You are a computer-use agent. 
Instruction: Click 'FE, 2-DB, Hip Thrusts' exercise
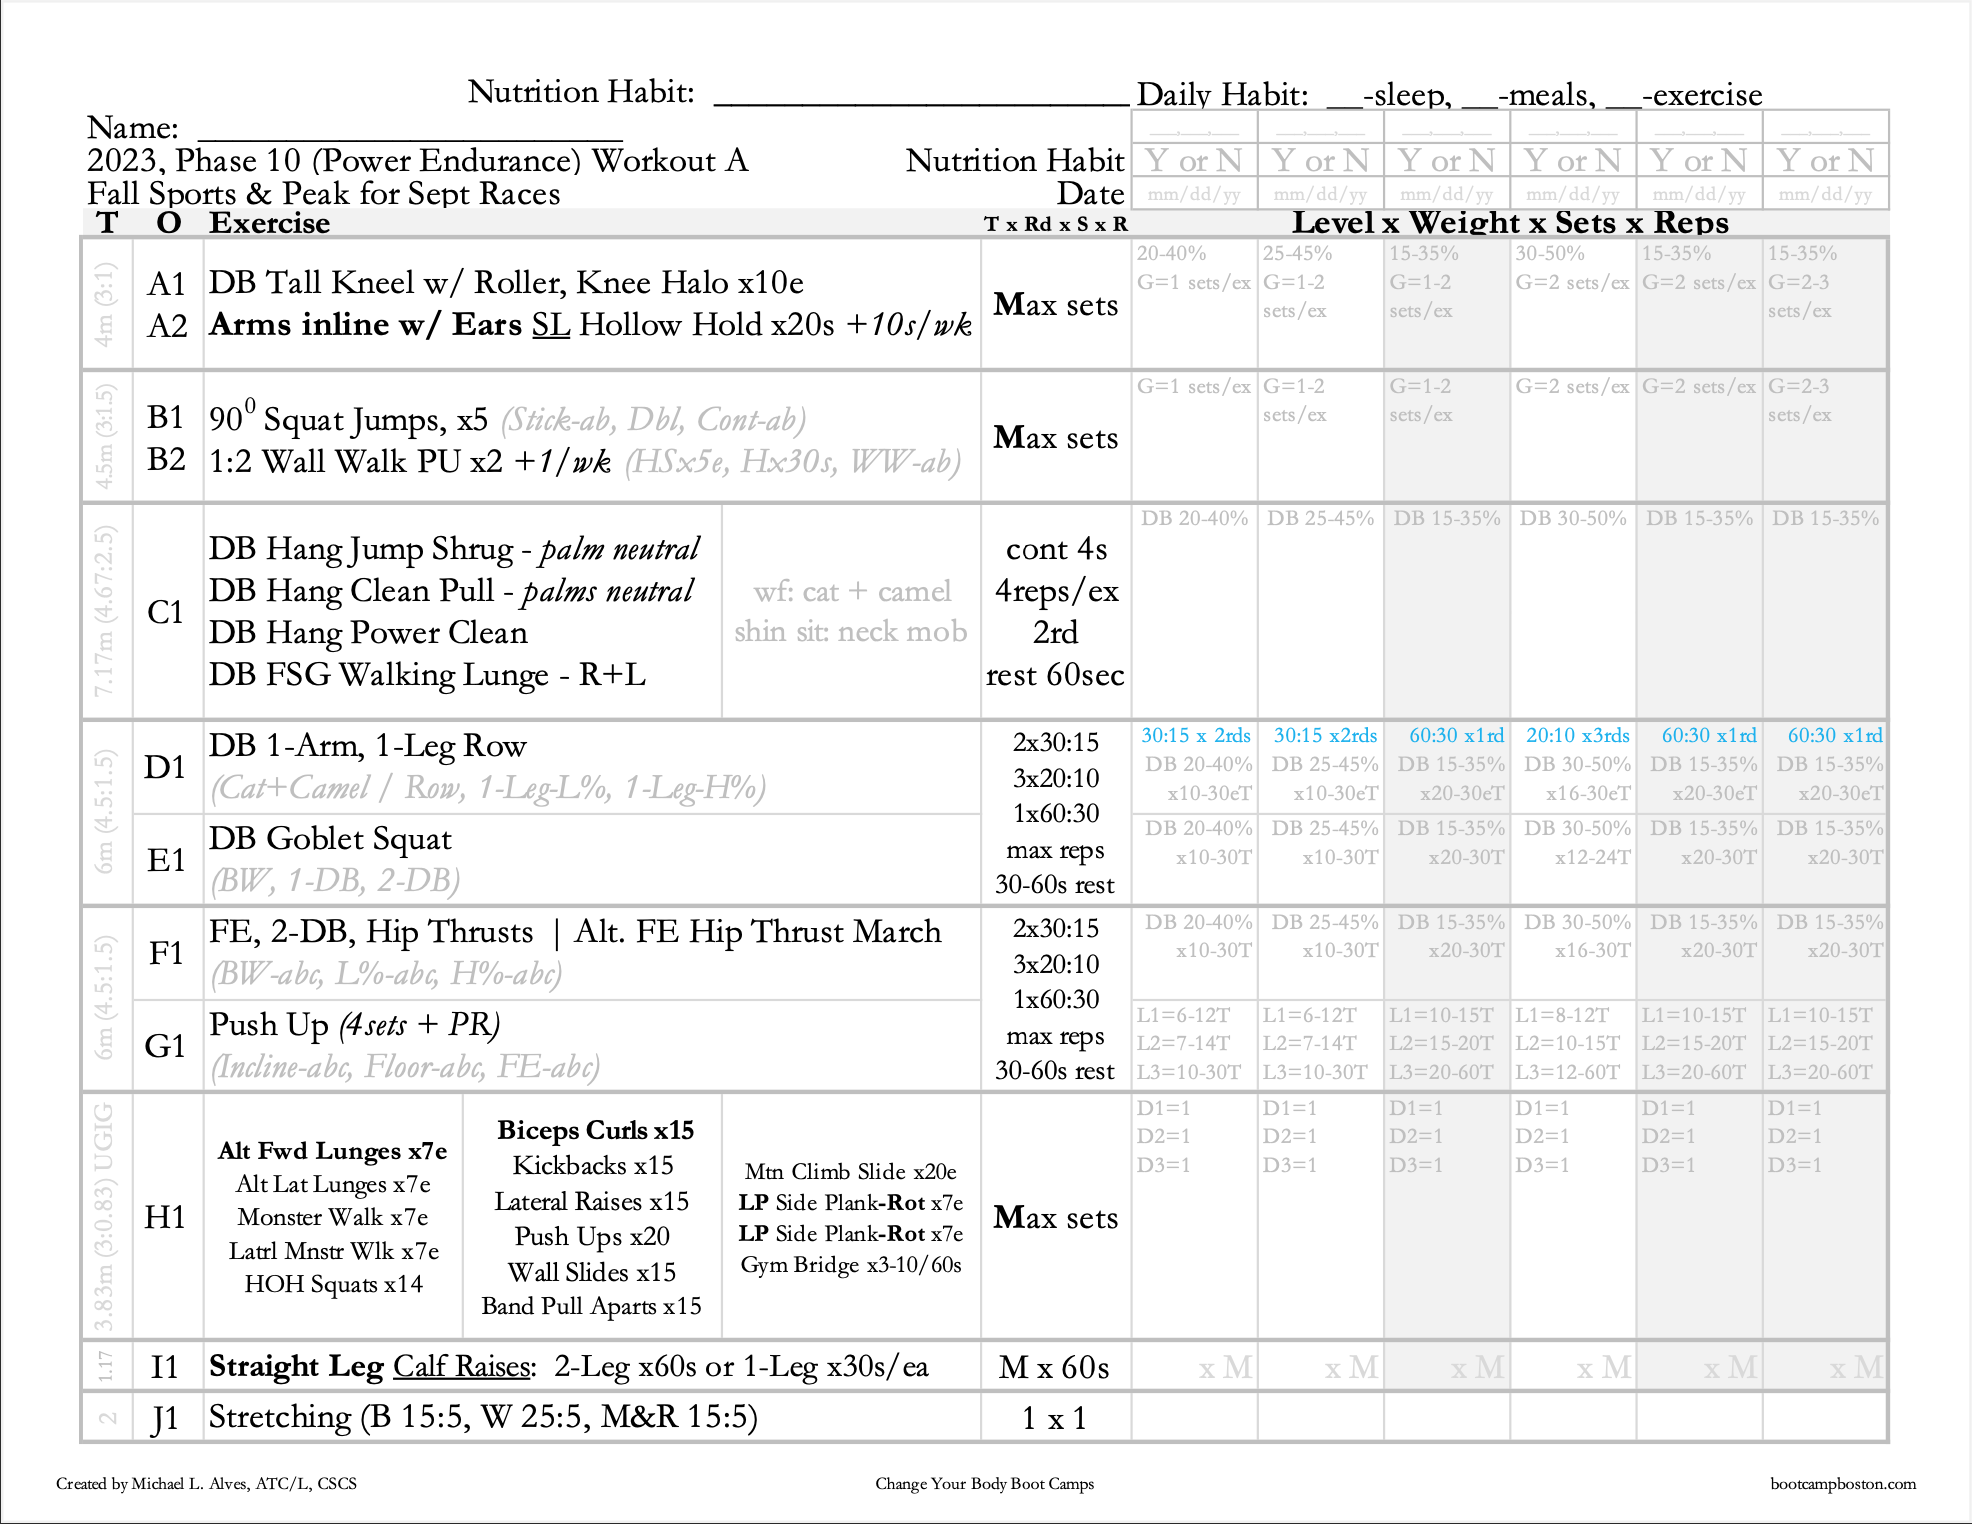[371, 932]
